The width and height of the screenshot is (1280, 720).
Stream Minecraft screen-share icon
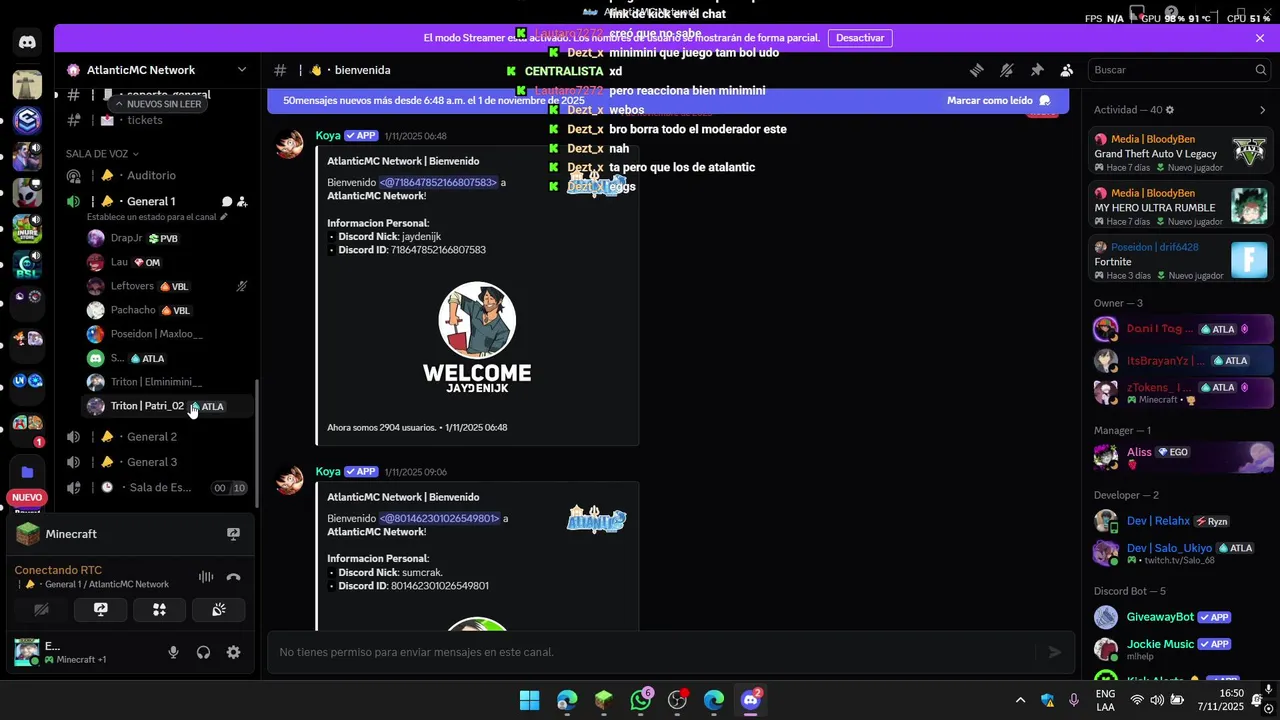(x=233, y=534)
